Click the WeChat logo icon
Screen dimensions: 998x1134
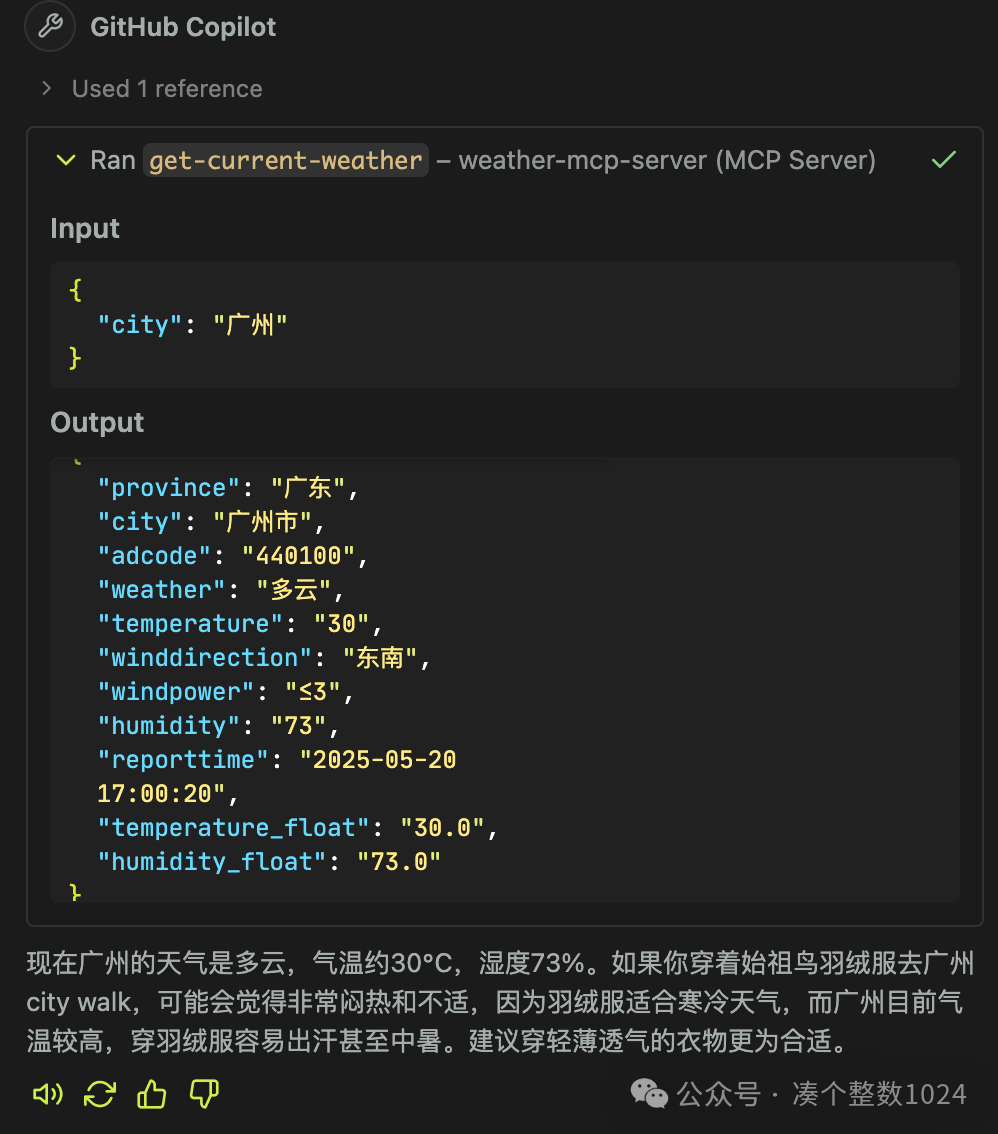click(649, 1093)
